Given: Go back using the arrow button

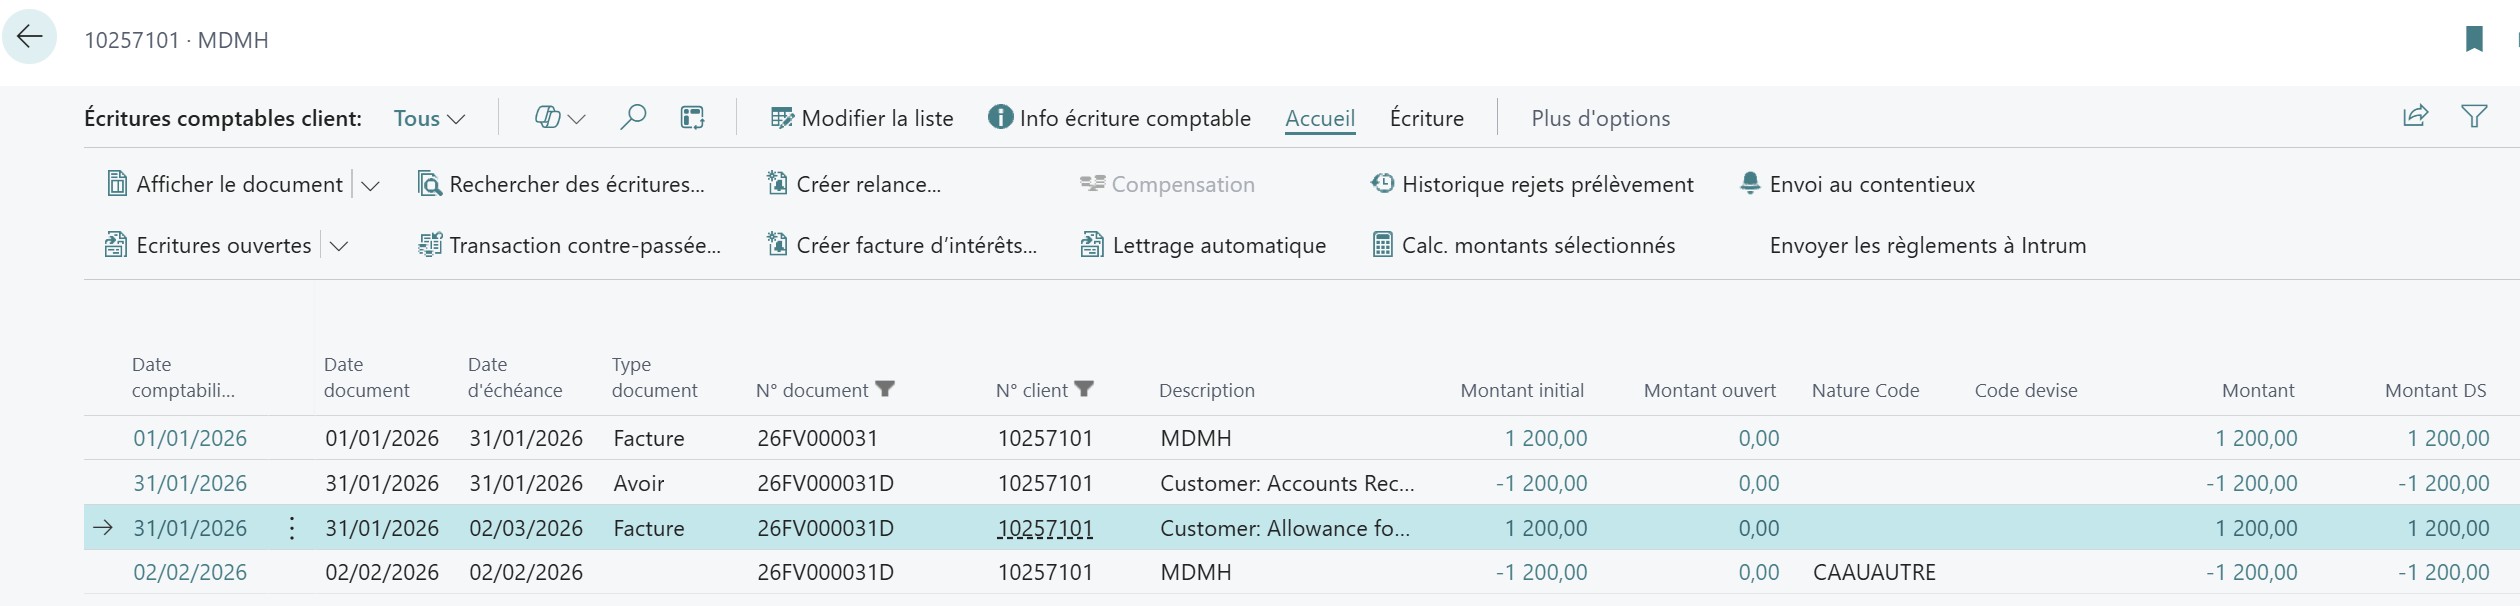Looking at the screenshot, I should click(30, 37).
